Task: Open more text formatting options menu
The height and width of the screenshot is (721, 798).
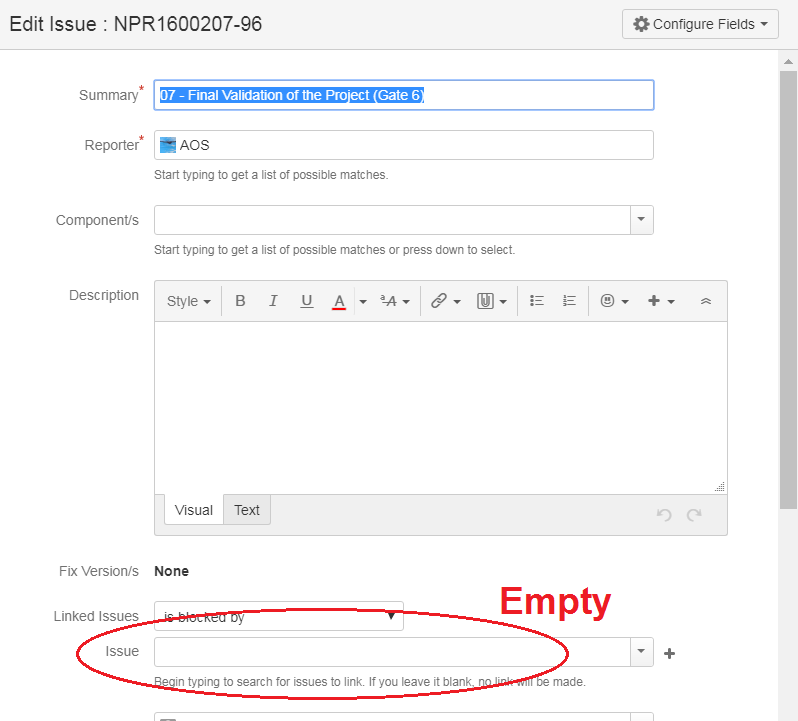Action: click(x=395, y=301)
